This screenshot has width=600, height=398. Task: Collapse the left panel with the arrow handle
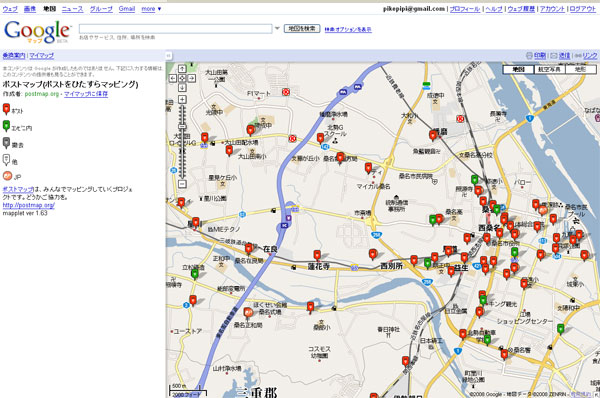tap(168, 55)
